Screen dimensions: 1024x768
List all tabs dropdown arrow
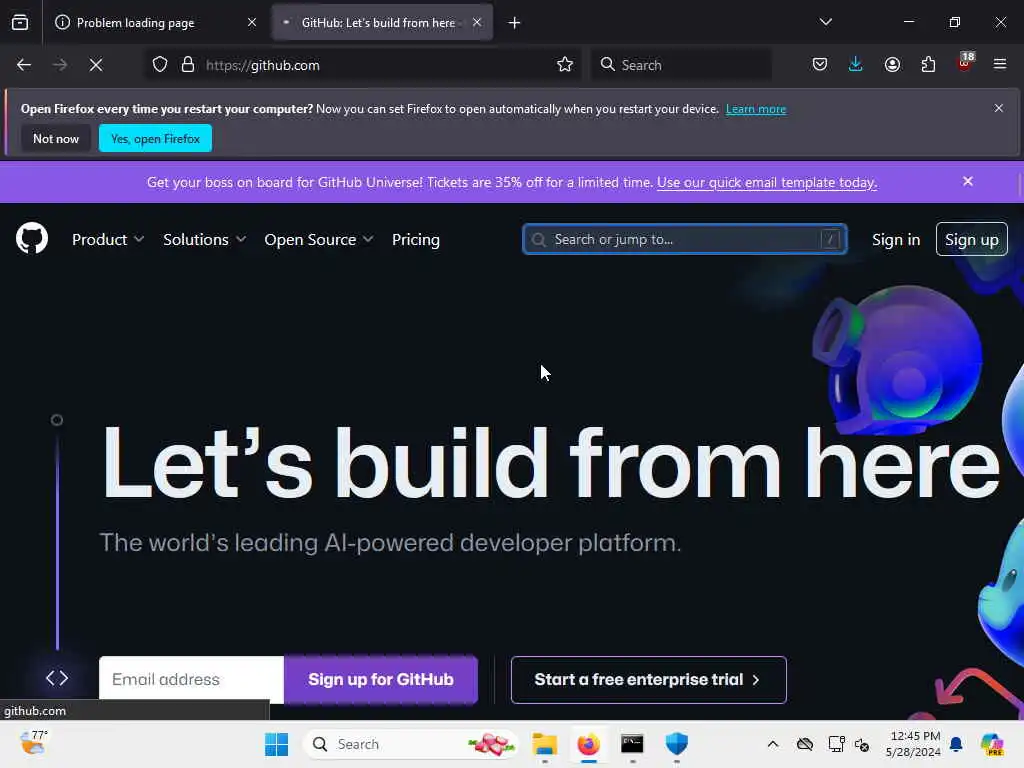(x=825, y=22)
